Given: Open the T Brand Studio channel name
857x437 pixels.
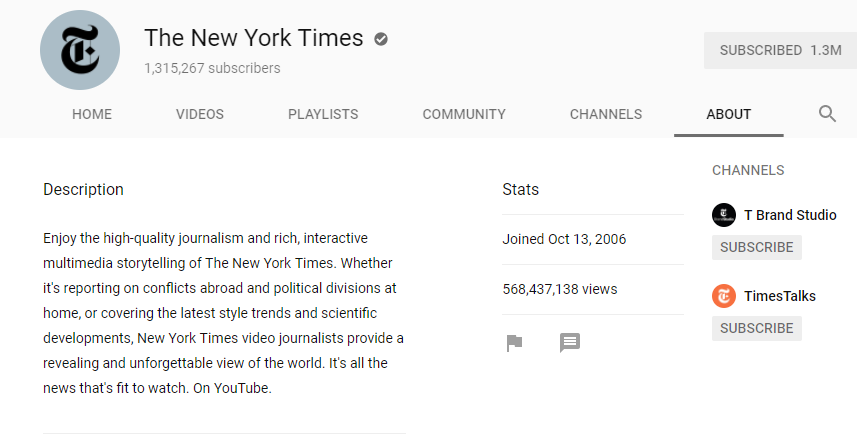Looking at the screenshot, I should point(790,215).
